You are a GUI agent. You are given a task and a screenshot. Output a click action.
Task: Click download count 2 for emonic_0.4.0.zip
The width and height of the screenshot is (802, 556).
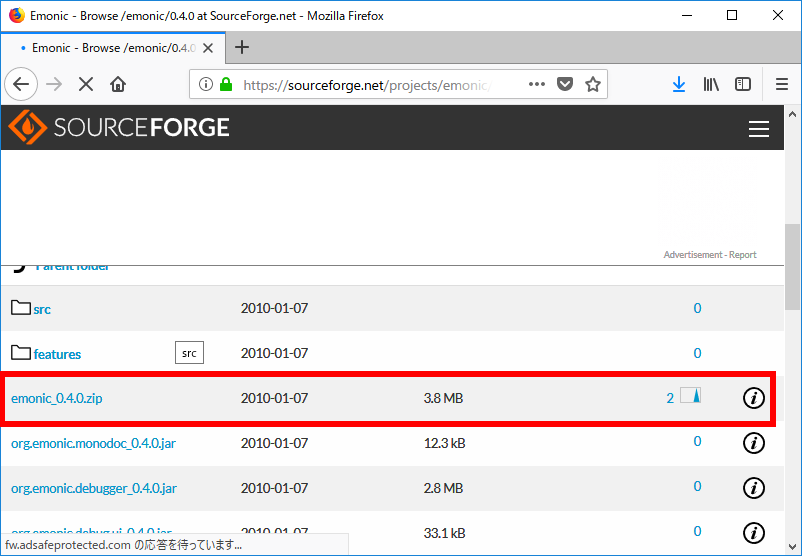click(670, 398)
